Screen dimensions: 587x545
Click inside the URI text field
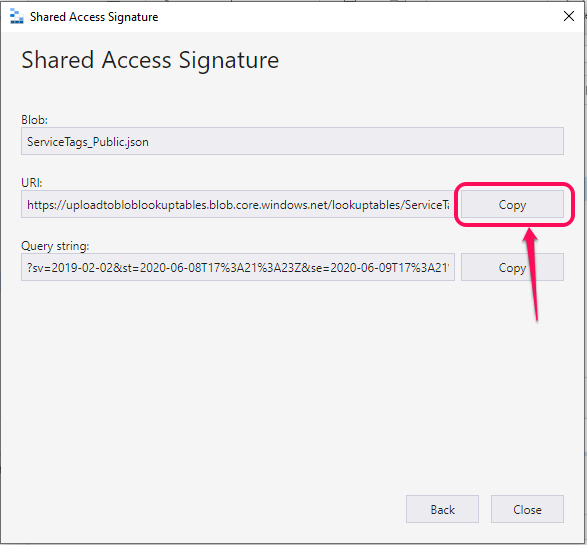click(x=238, y=204)
